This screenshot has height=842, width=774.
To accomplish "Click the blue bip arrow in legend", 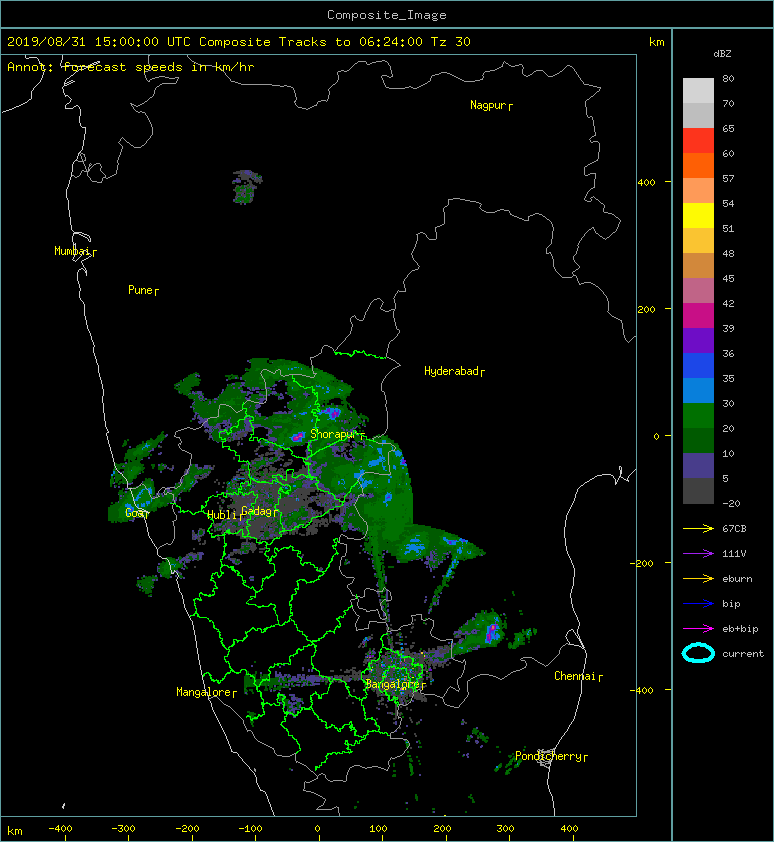I will pyautogui.click(x=698, y=604).
